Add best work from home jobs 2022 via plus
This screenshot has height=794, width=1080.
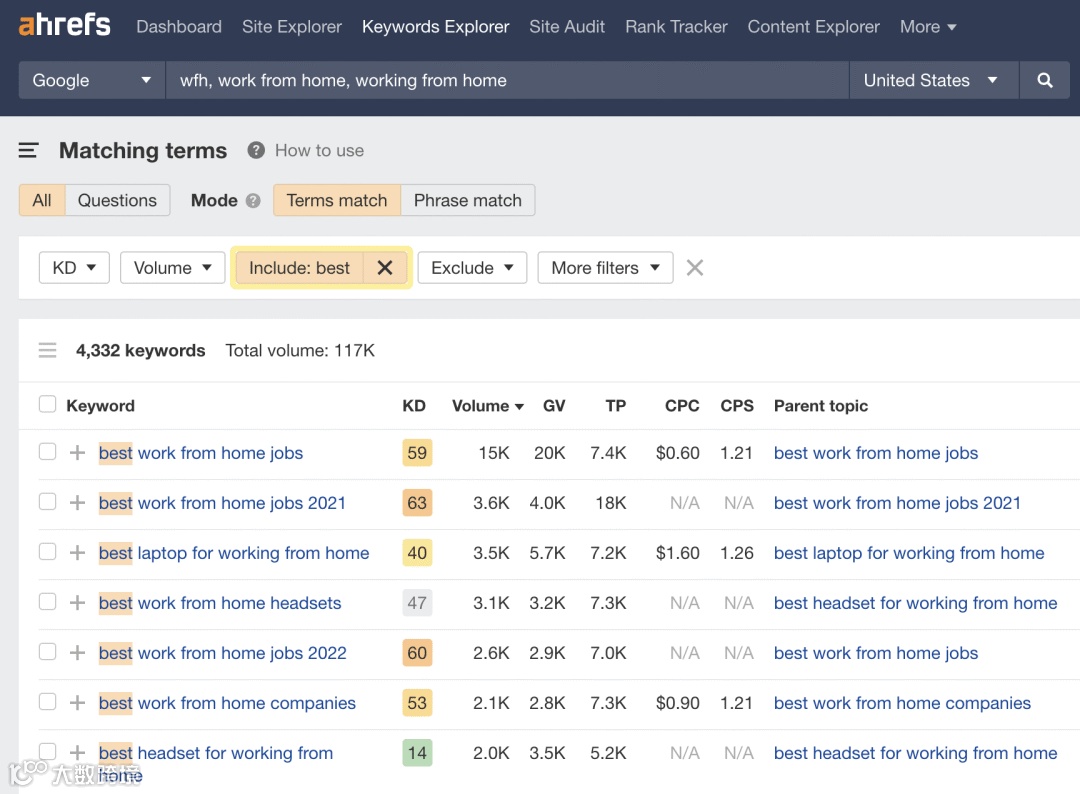point(77,653)
